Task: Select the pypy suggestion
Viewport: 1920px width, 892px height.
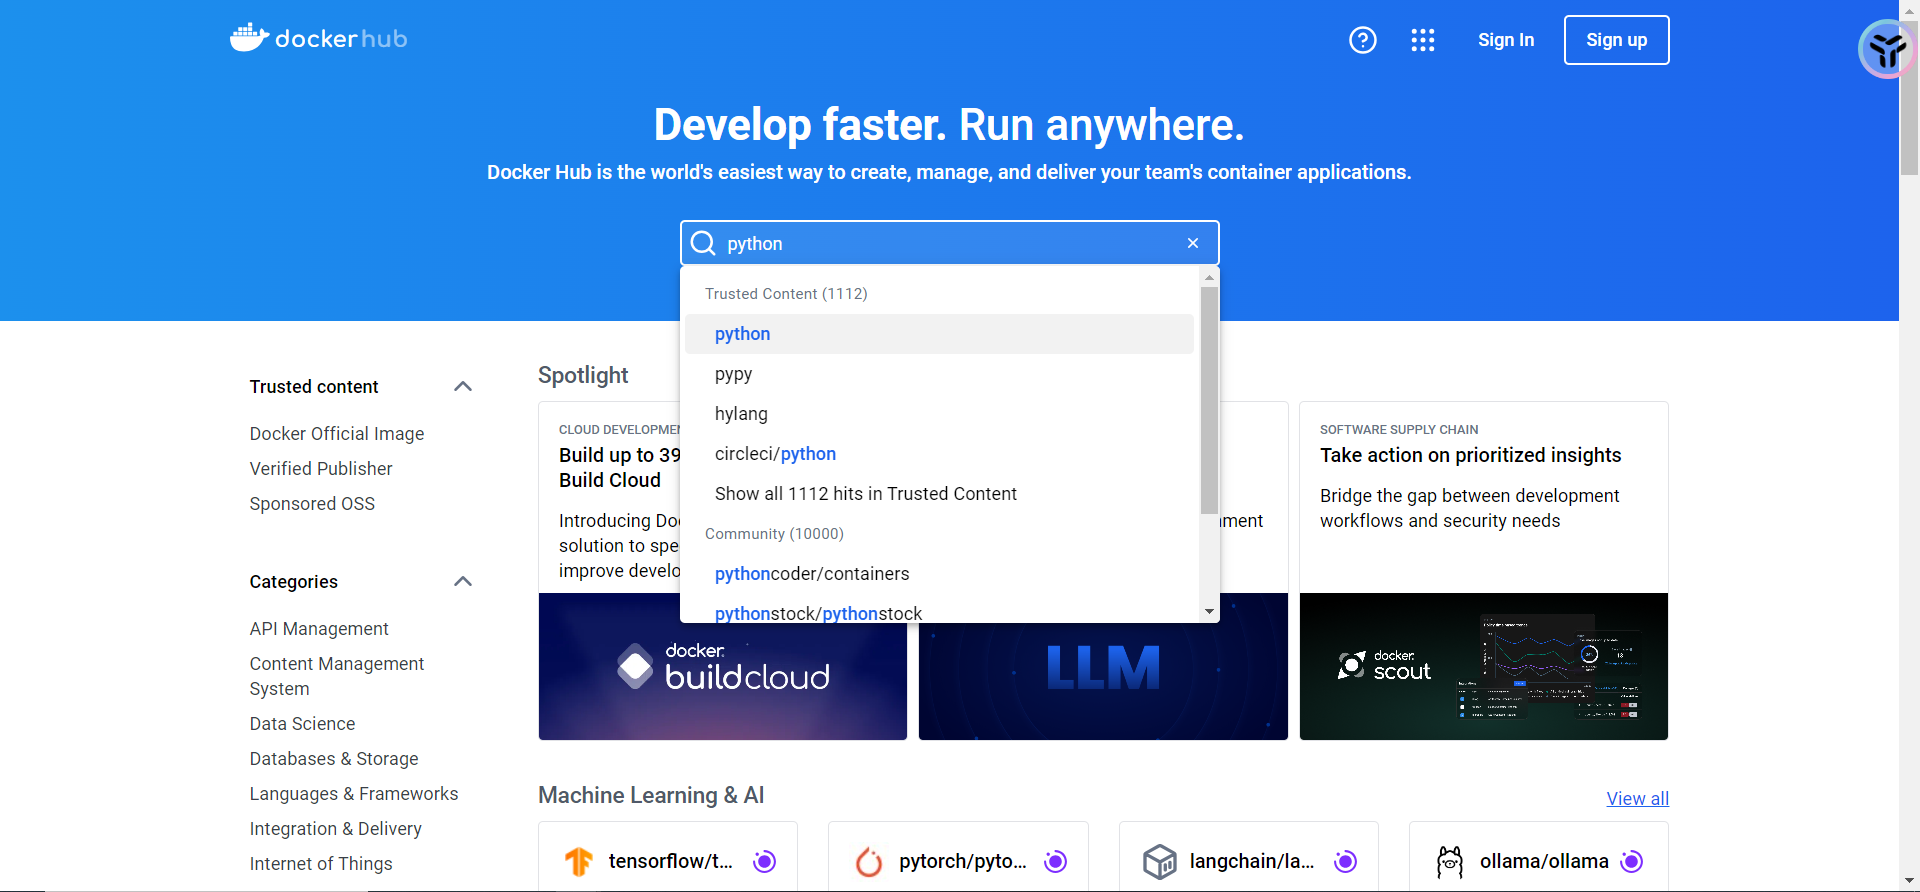Action: 940,374
